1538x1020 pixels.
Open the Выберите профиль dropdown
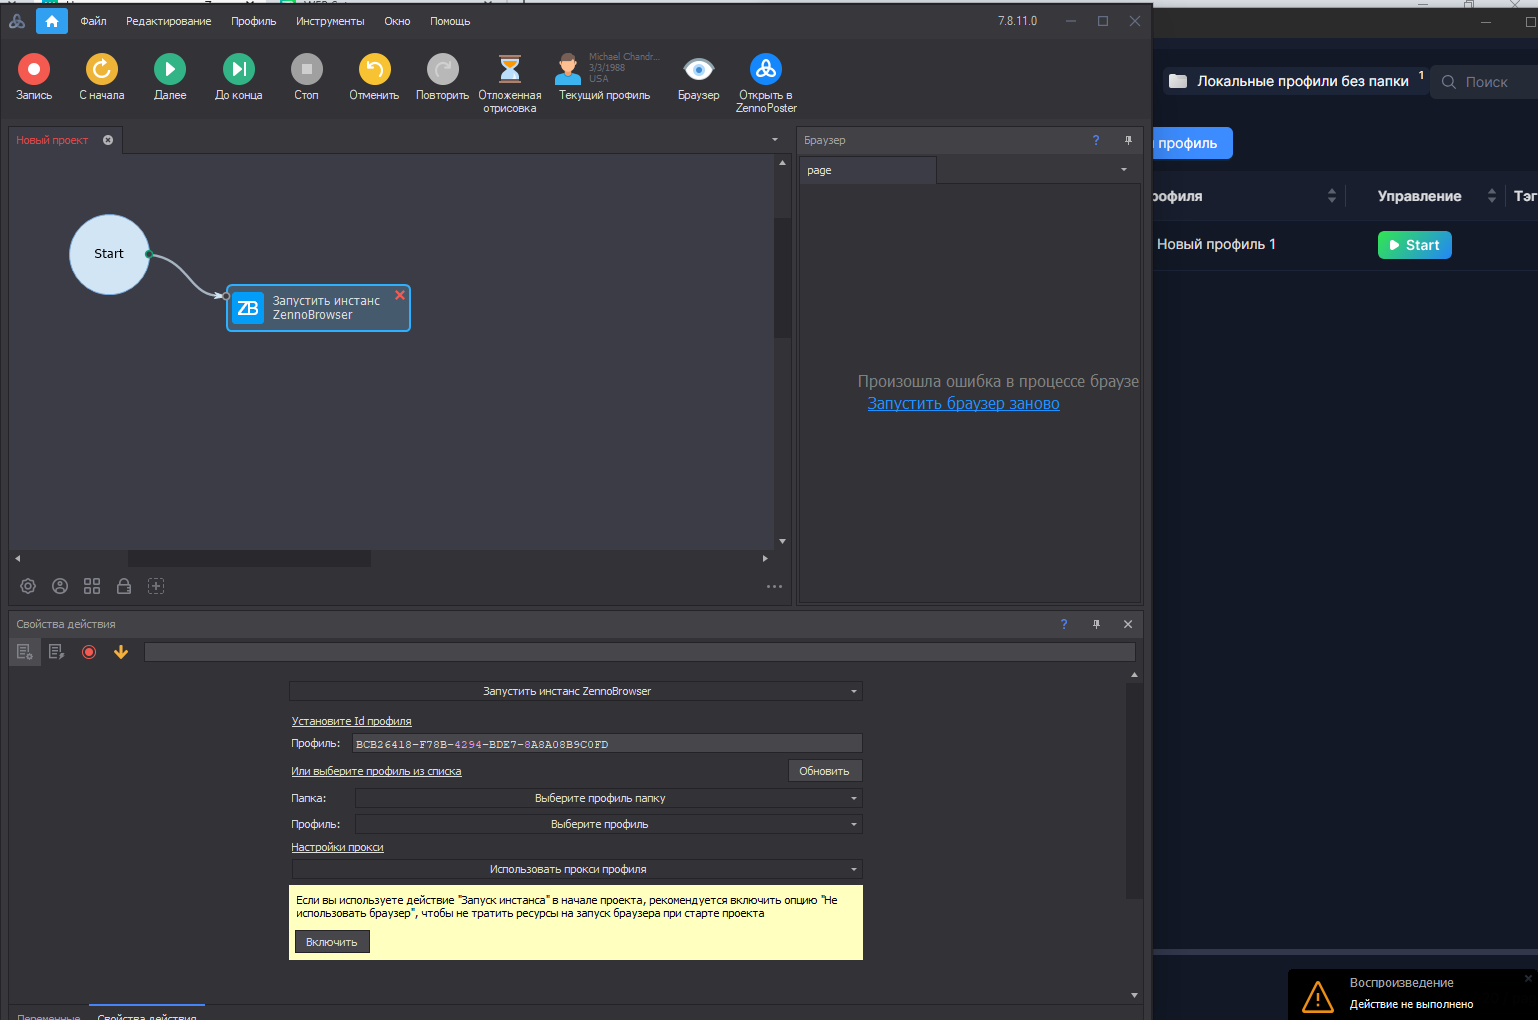(x=608, y=824)
